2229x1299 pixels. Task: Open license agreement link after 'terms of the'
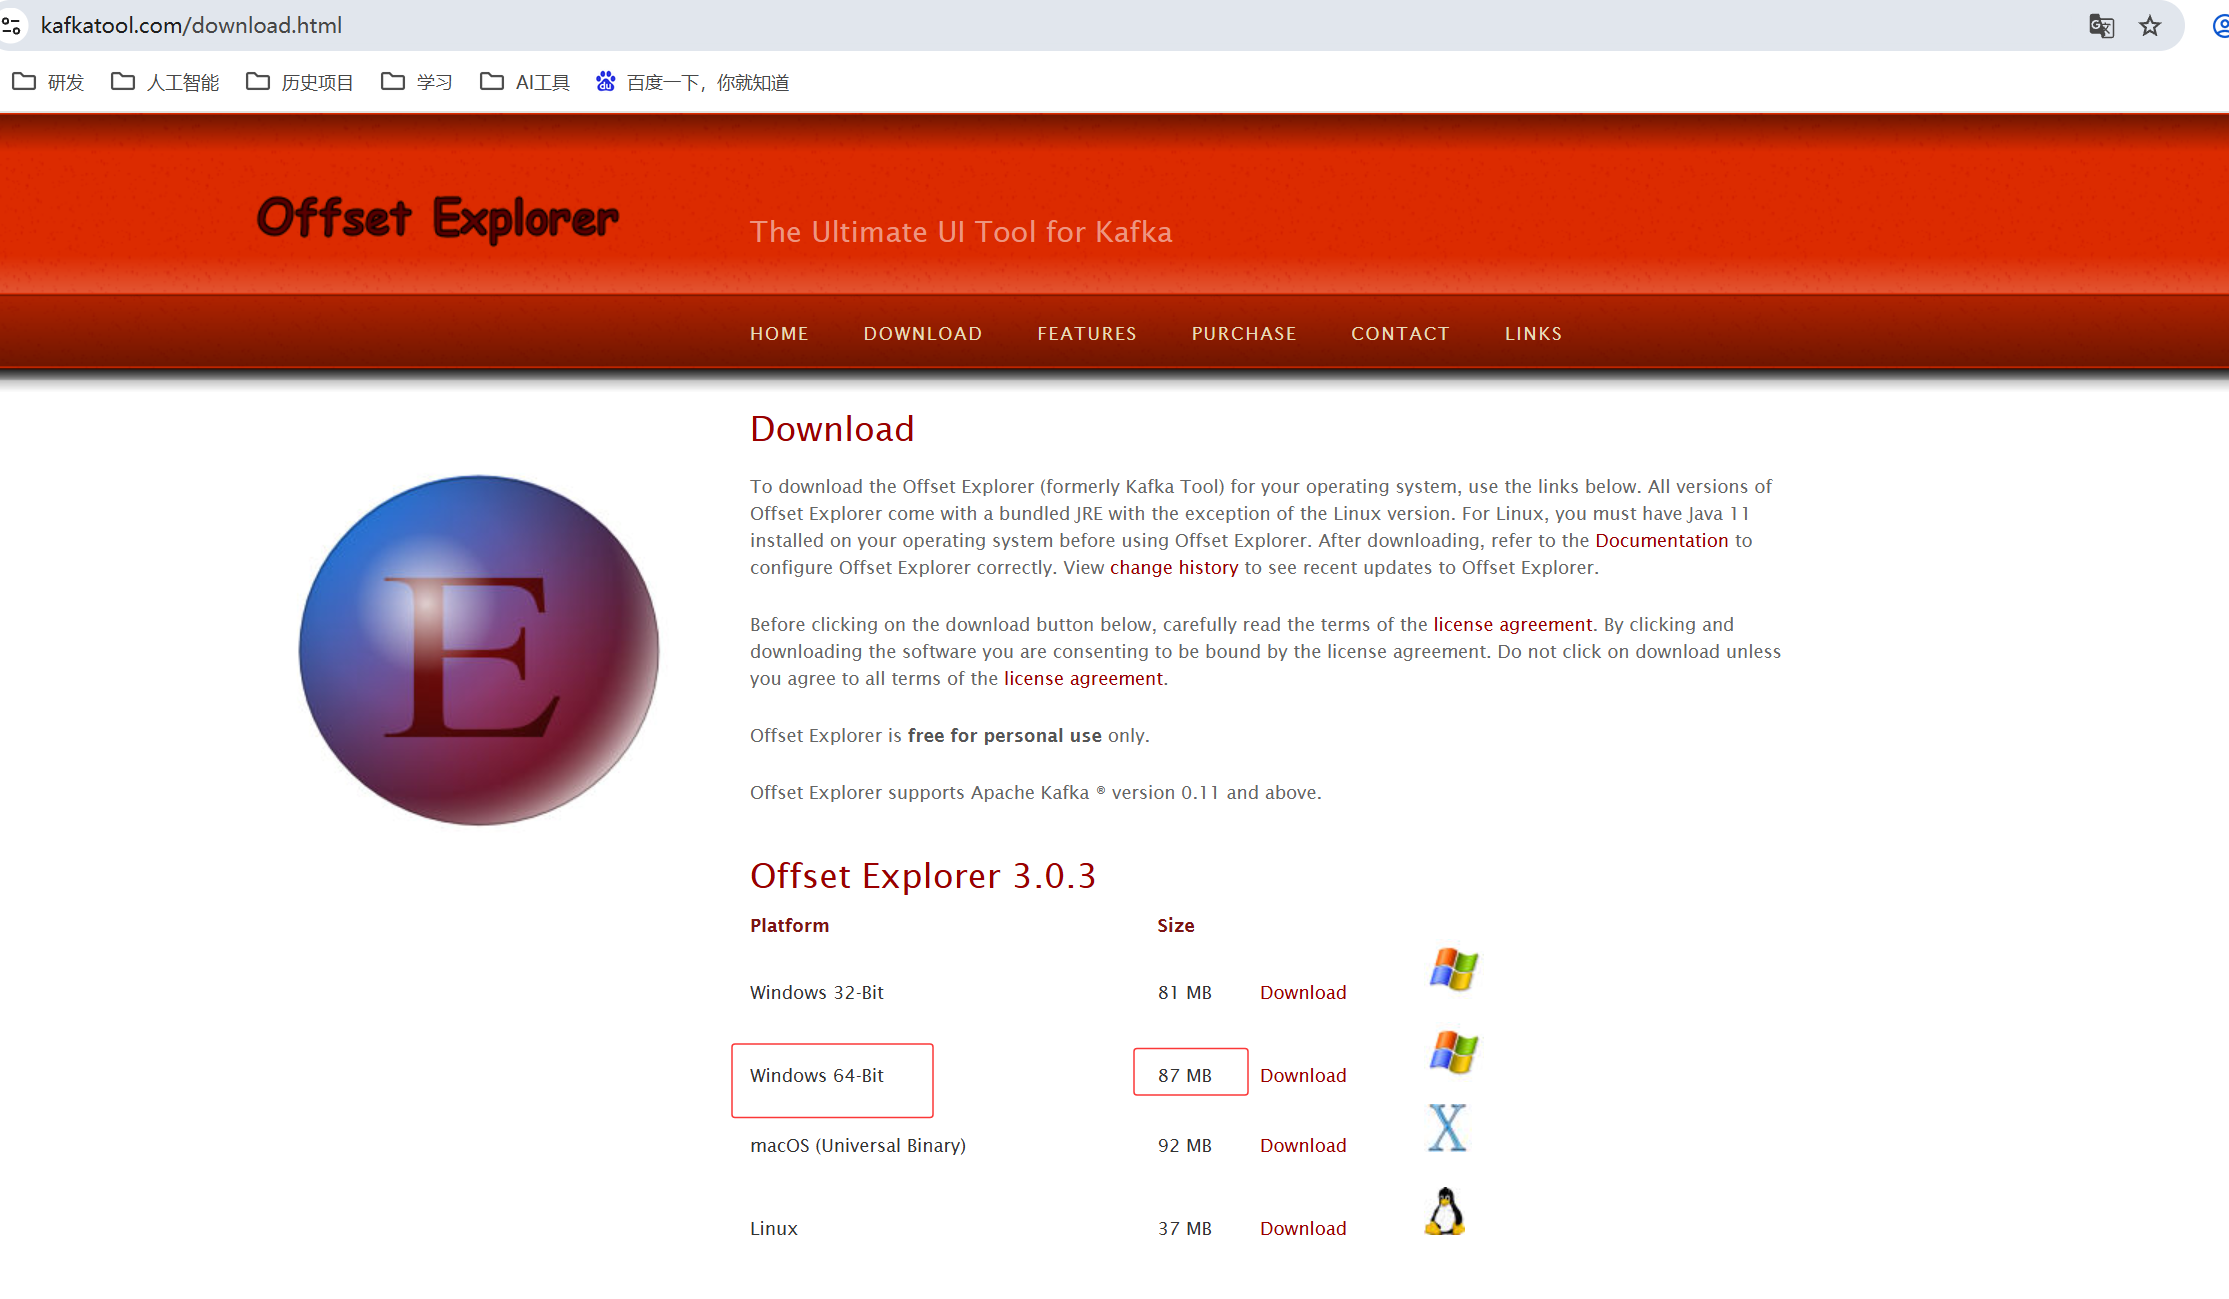pyautogui.click(x=1512, y=625)
